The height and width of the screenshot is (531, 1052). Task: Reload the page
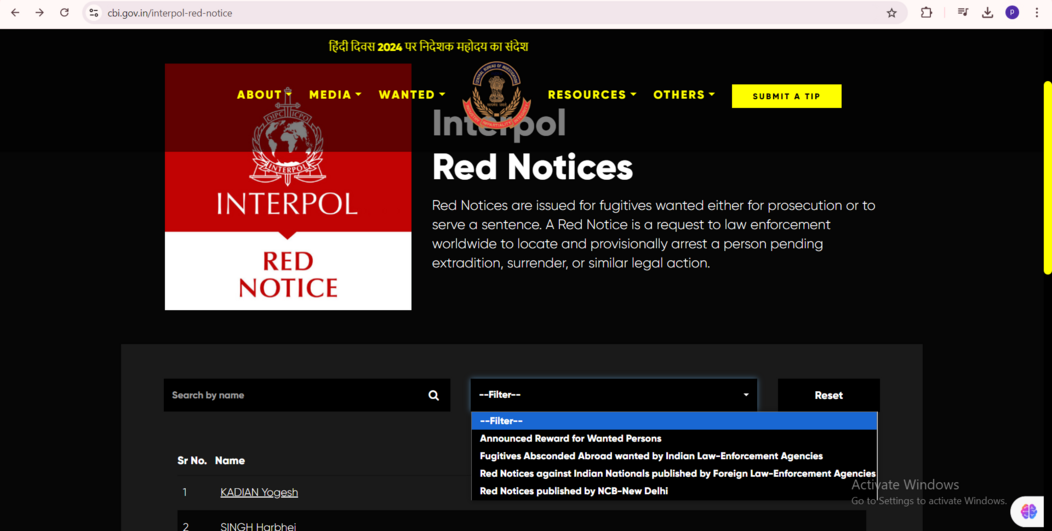[64, 13]
